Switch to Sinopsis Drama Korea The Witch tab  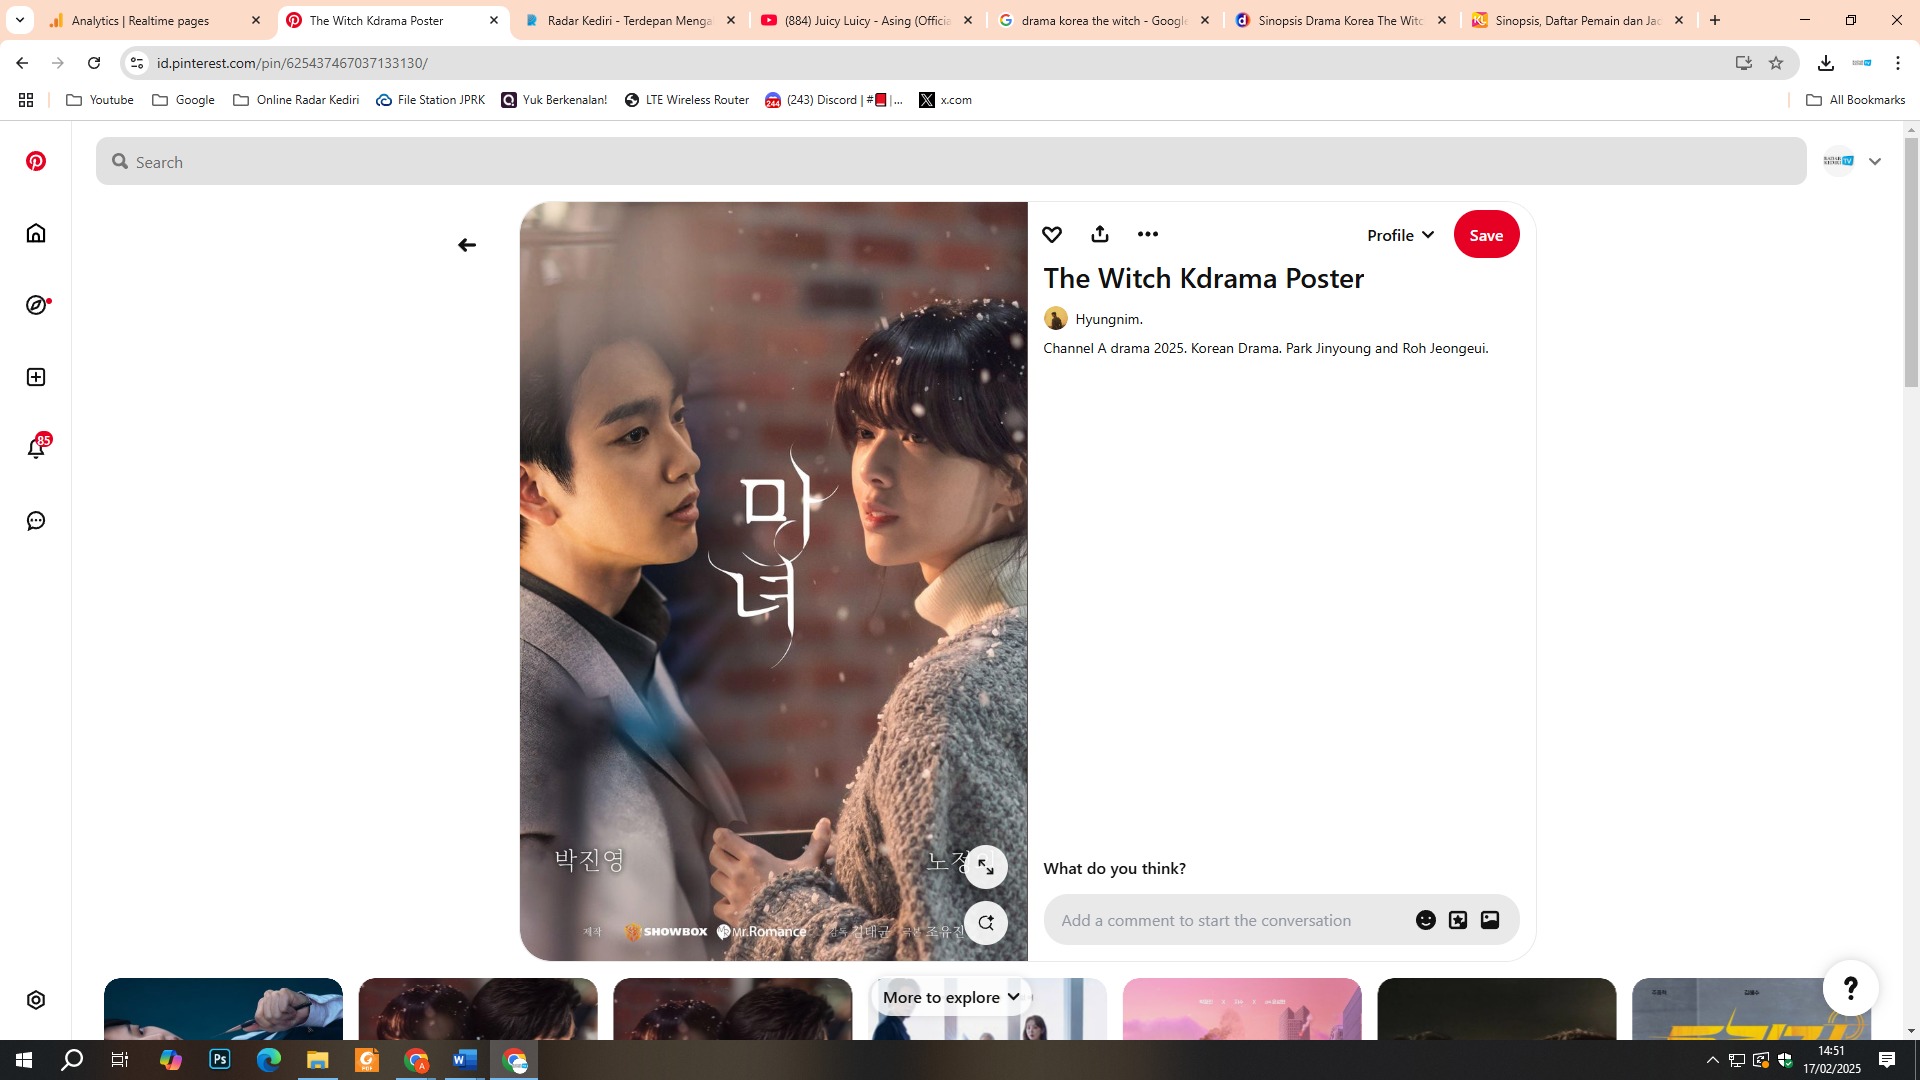(x=1340, y=20)
